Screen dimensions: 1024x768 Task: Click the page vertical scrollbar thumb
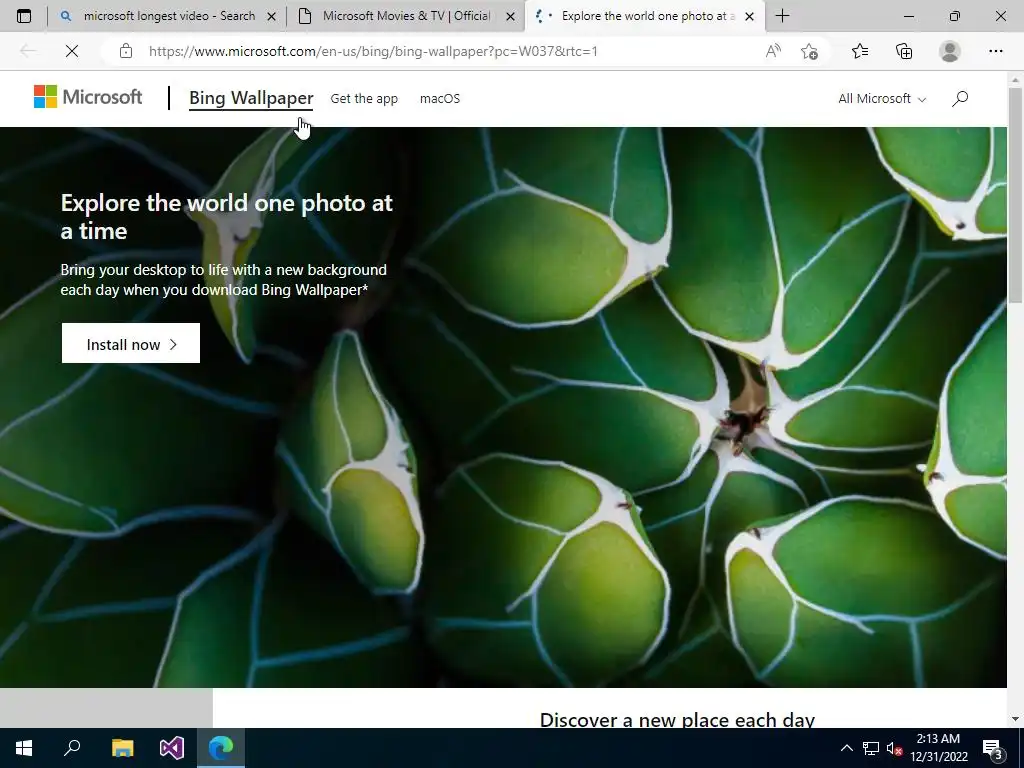(x=1015, y=195)
